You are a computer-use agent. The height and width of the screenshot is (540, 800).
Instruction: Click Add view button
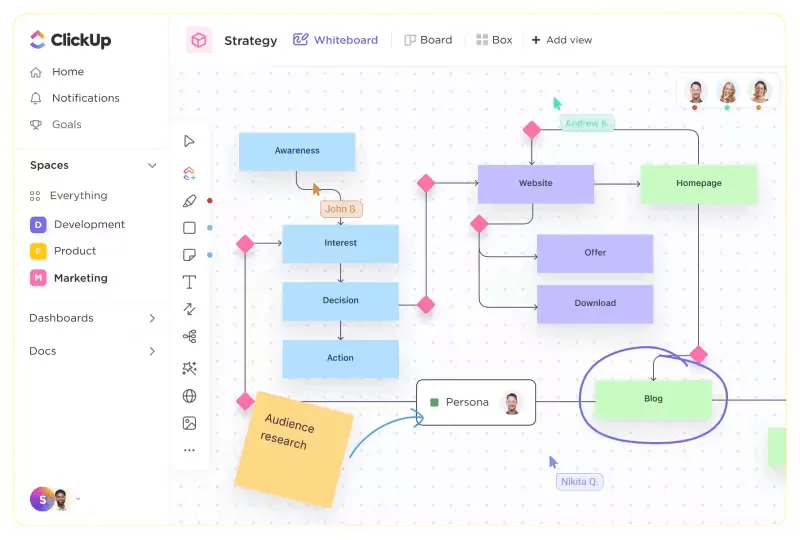(x=562, y=40)
